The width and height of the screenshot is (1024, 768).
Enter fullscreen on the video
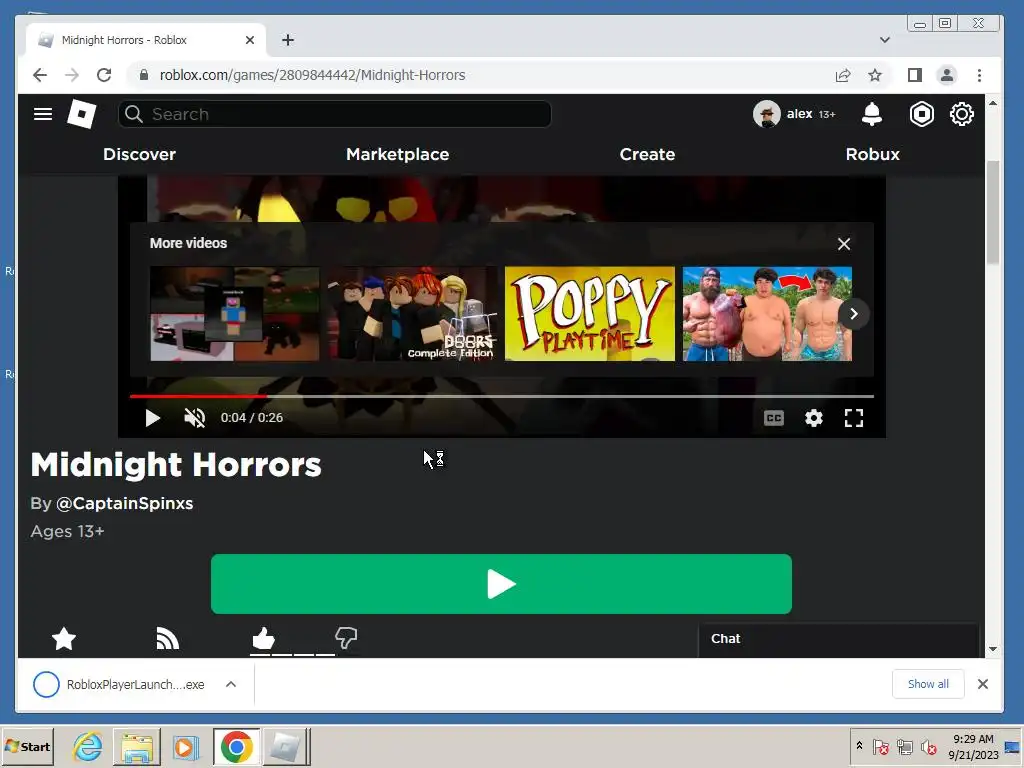854,418
